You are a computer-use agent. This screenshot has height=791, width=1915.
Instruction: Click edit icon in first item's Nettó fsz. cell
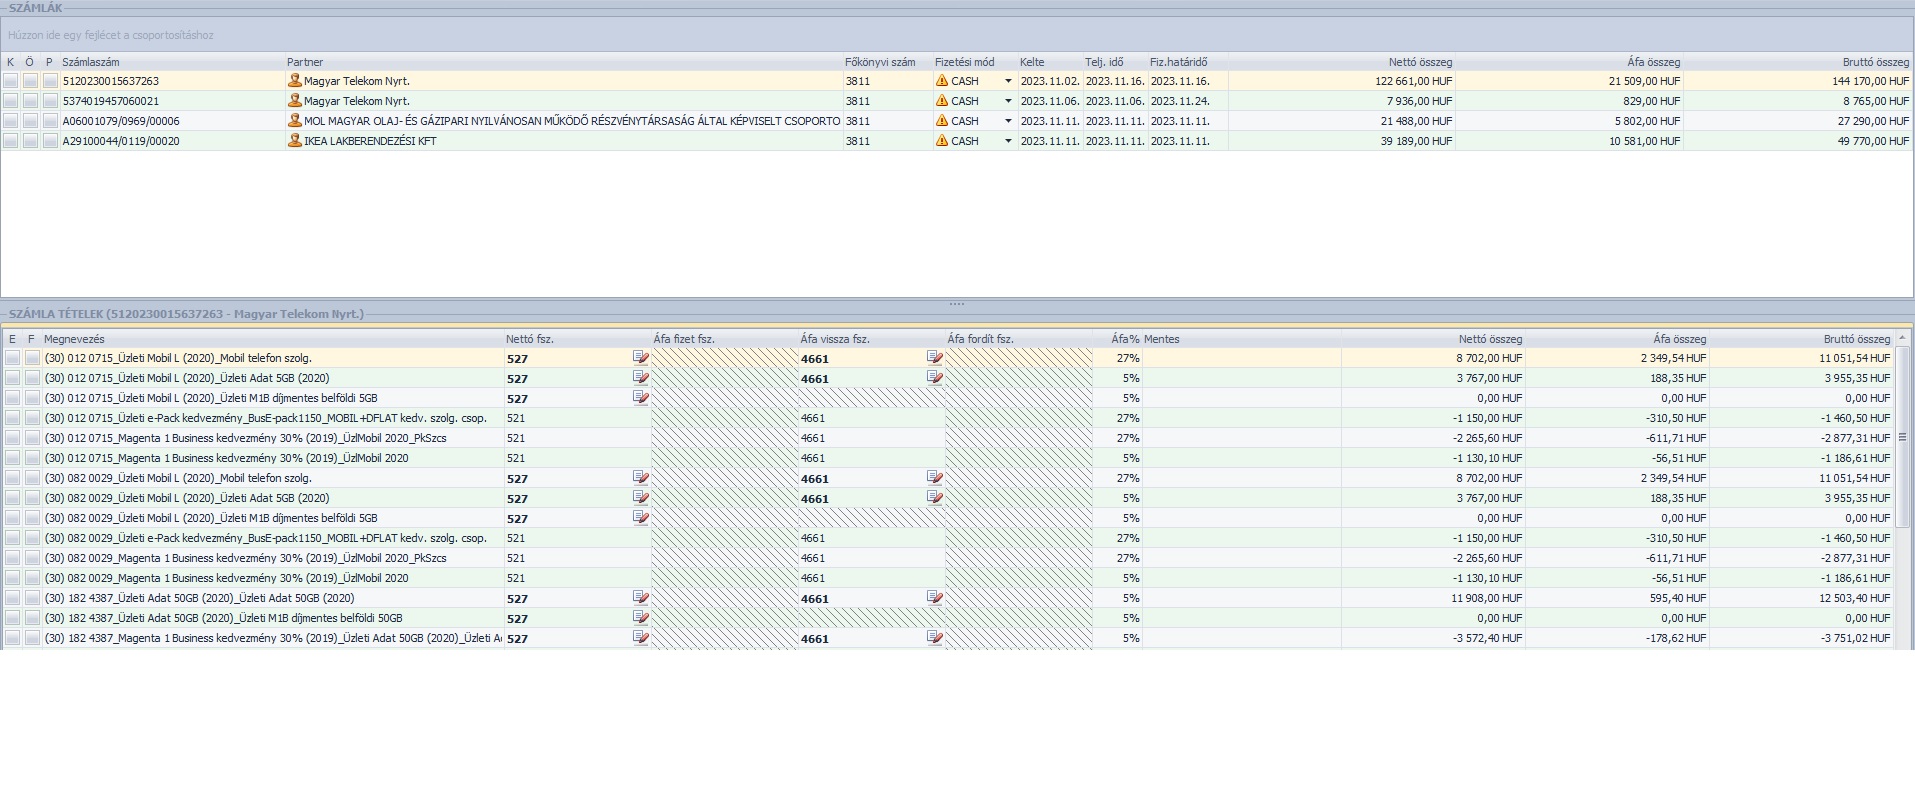[x=640, y=358]
